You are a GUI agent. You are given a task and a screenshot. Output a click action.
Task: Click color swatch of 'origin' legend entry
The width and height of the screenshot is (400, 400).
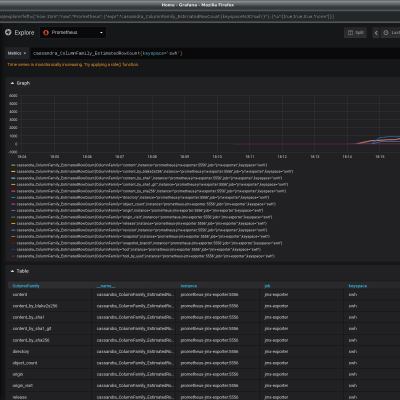pyautogui.click(x=13, y=211)
